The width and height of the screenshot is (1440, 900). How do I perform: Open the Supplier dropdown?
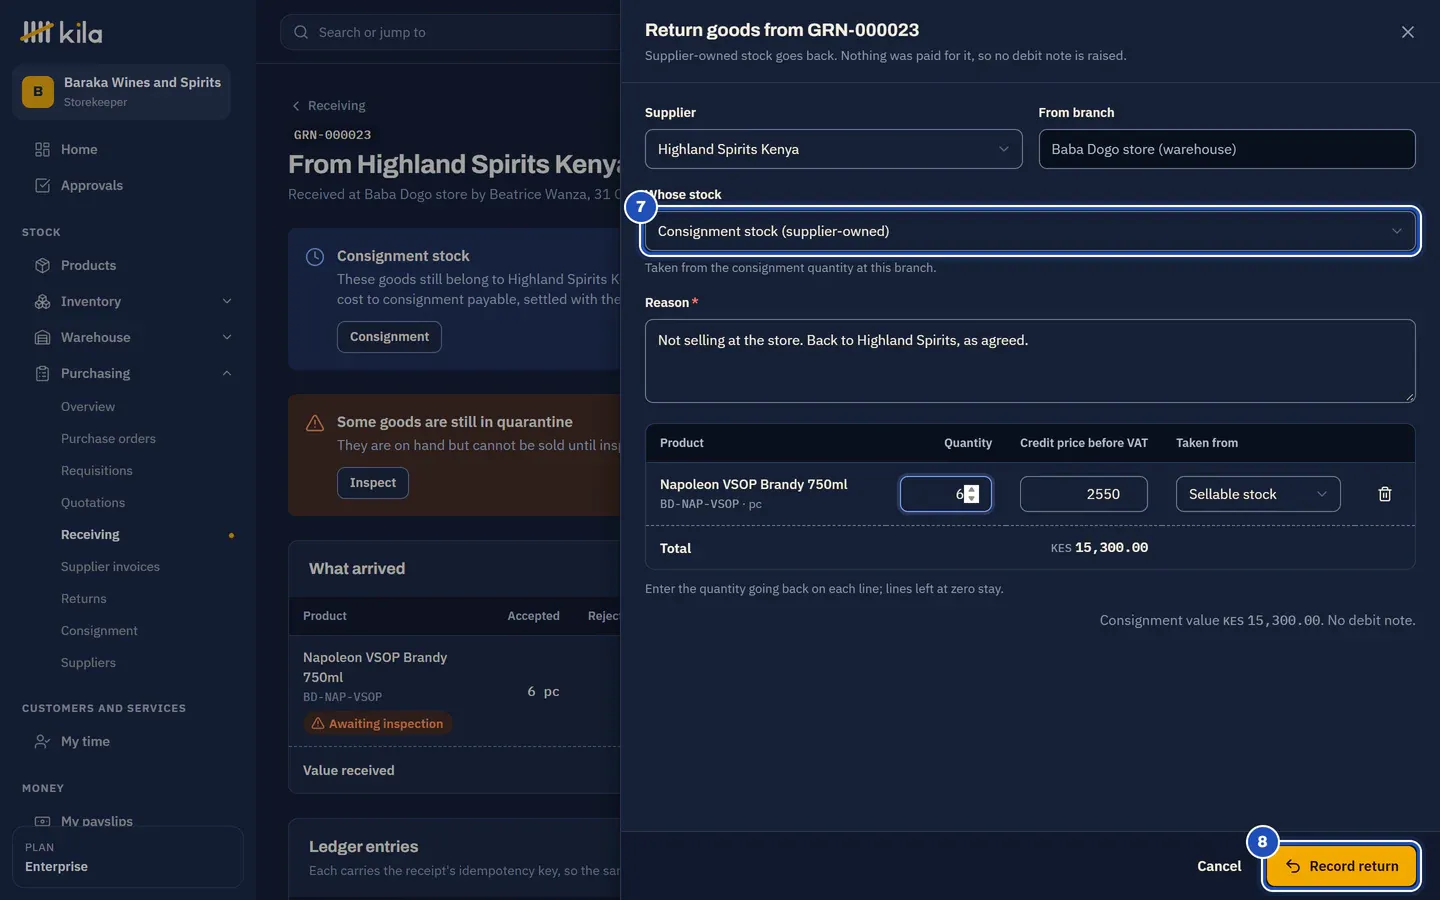833,149
